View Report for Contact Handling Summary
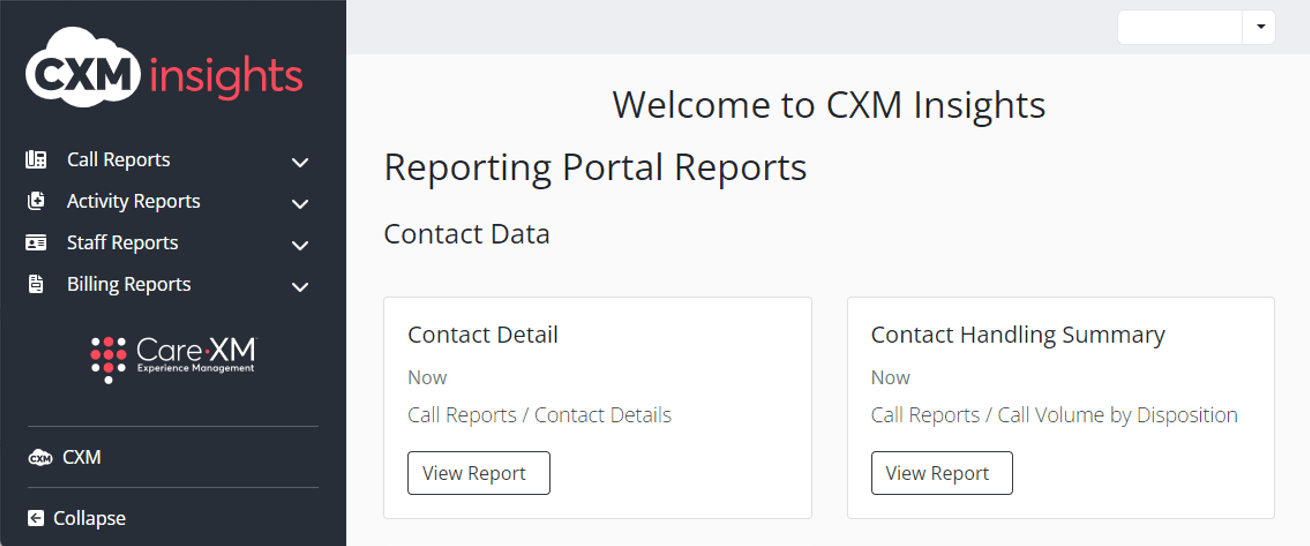This screenshot has width=1310, height=546. point(941,473)
